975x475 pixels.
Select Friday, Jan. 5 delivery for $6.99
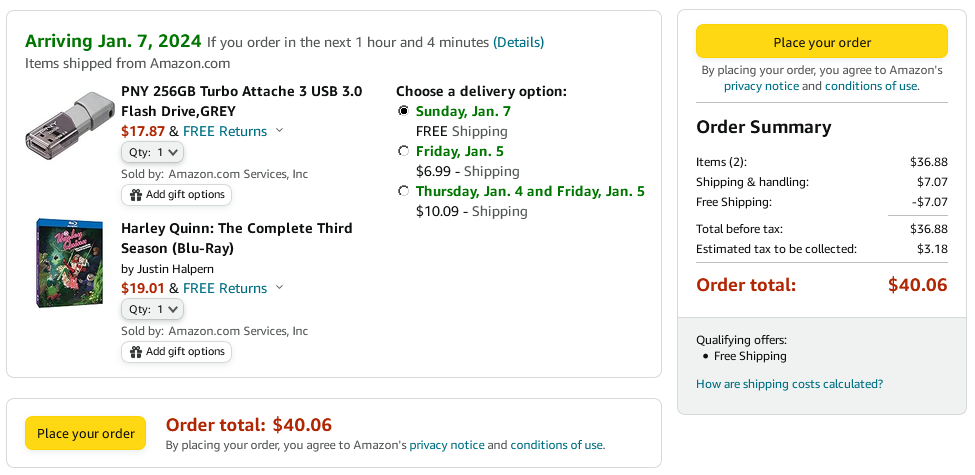404,150
